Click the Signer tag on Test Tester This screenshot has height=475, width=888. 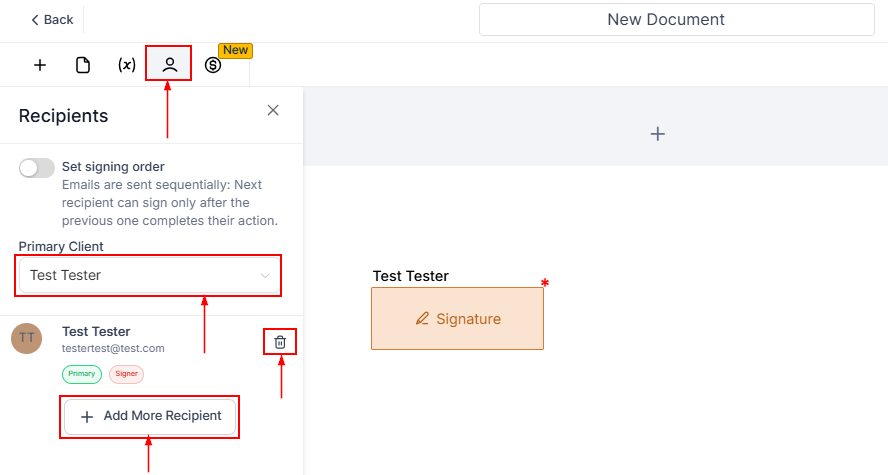click(x=126, y=374)
